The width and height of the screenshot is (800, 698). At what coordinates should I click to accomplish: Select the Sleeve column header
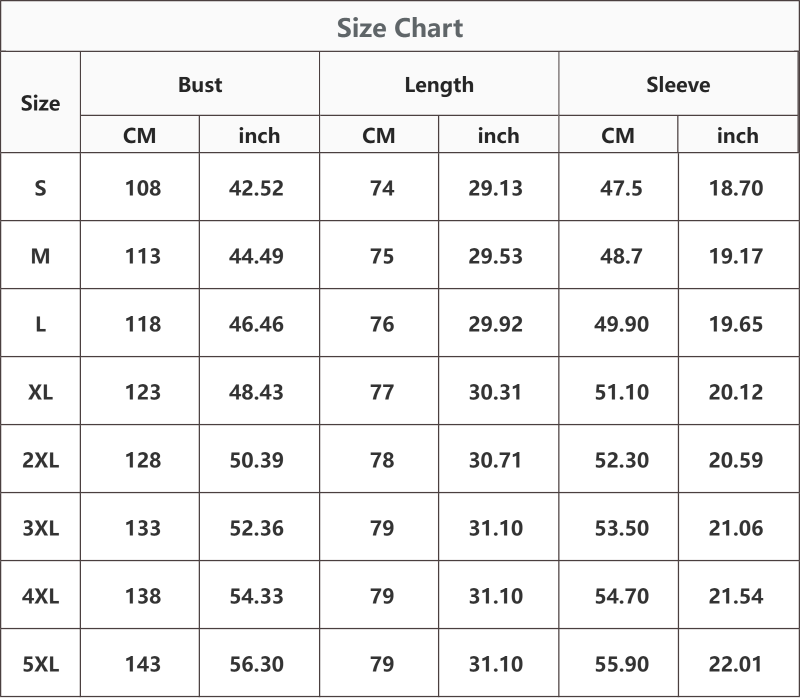tap(678, 84)
